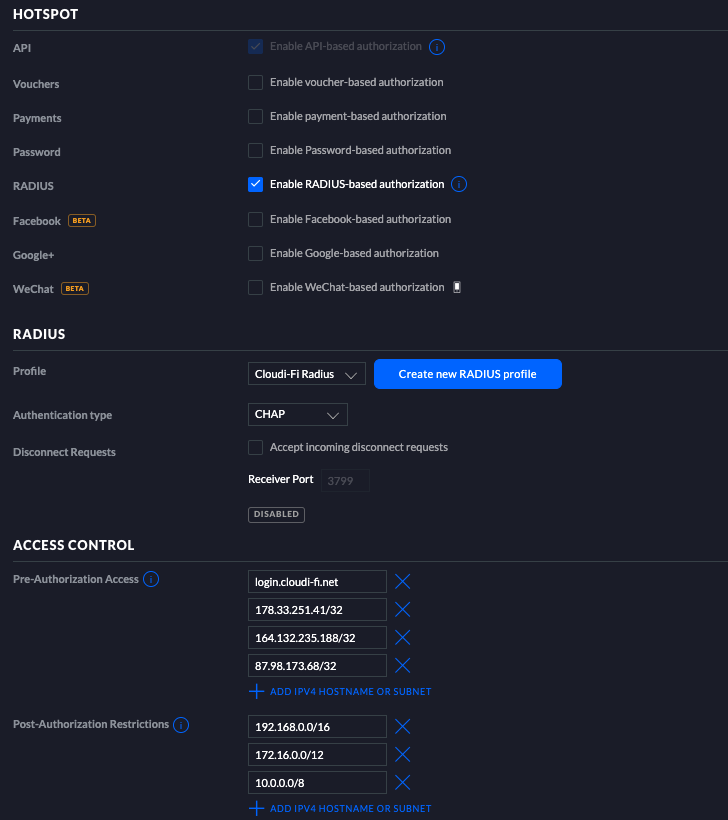Enable Facebook-based authorization checkbox
728x820 pixels.
pyautogui.click(x=255, y=219)
